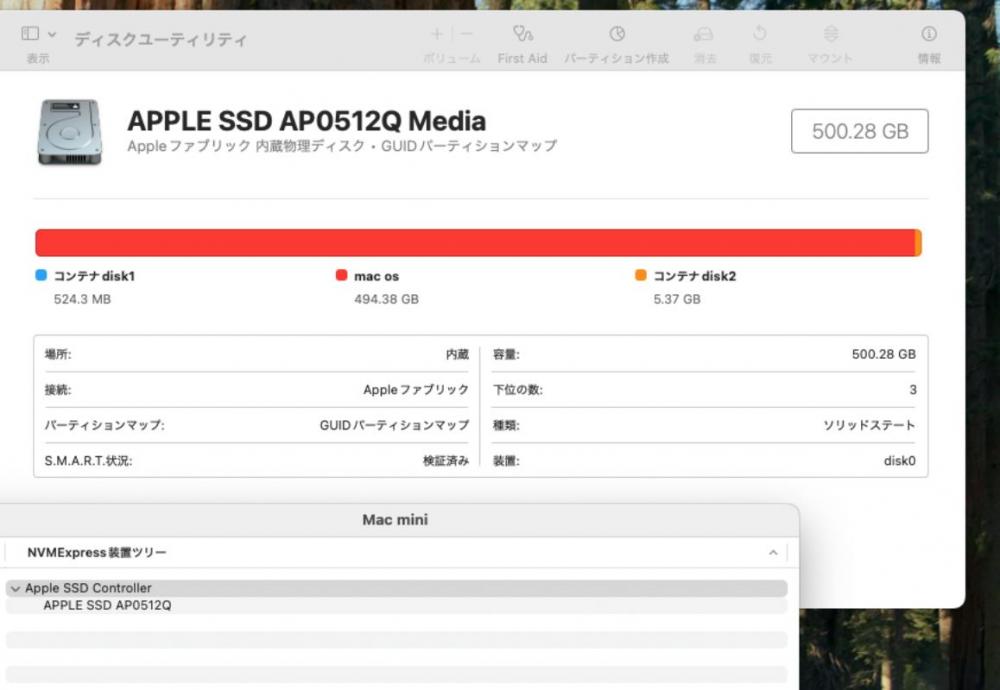Click the 接続 row value Appleファブリック
The image size is (1000, 690).
416,390
